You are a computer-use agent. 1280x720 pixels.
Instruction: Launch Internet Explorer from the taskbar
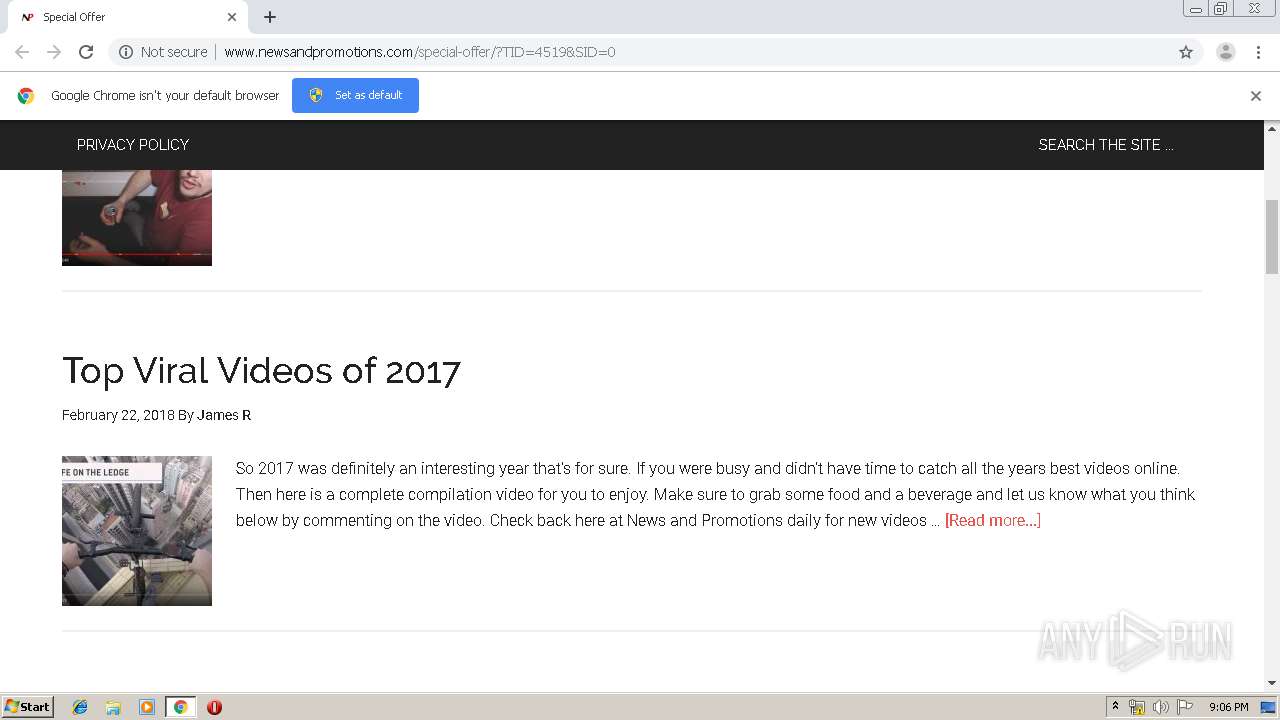pos(80,707)
